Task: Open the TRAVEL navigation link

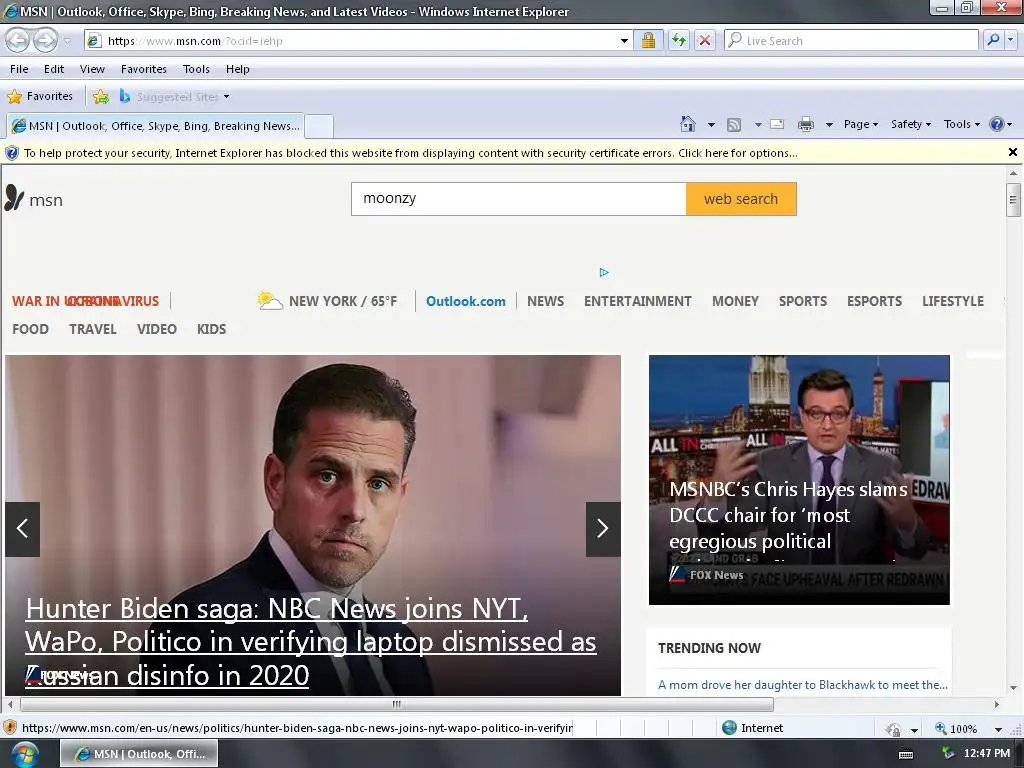Action: coord(93,329)
